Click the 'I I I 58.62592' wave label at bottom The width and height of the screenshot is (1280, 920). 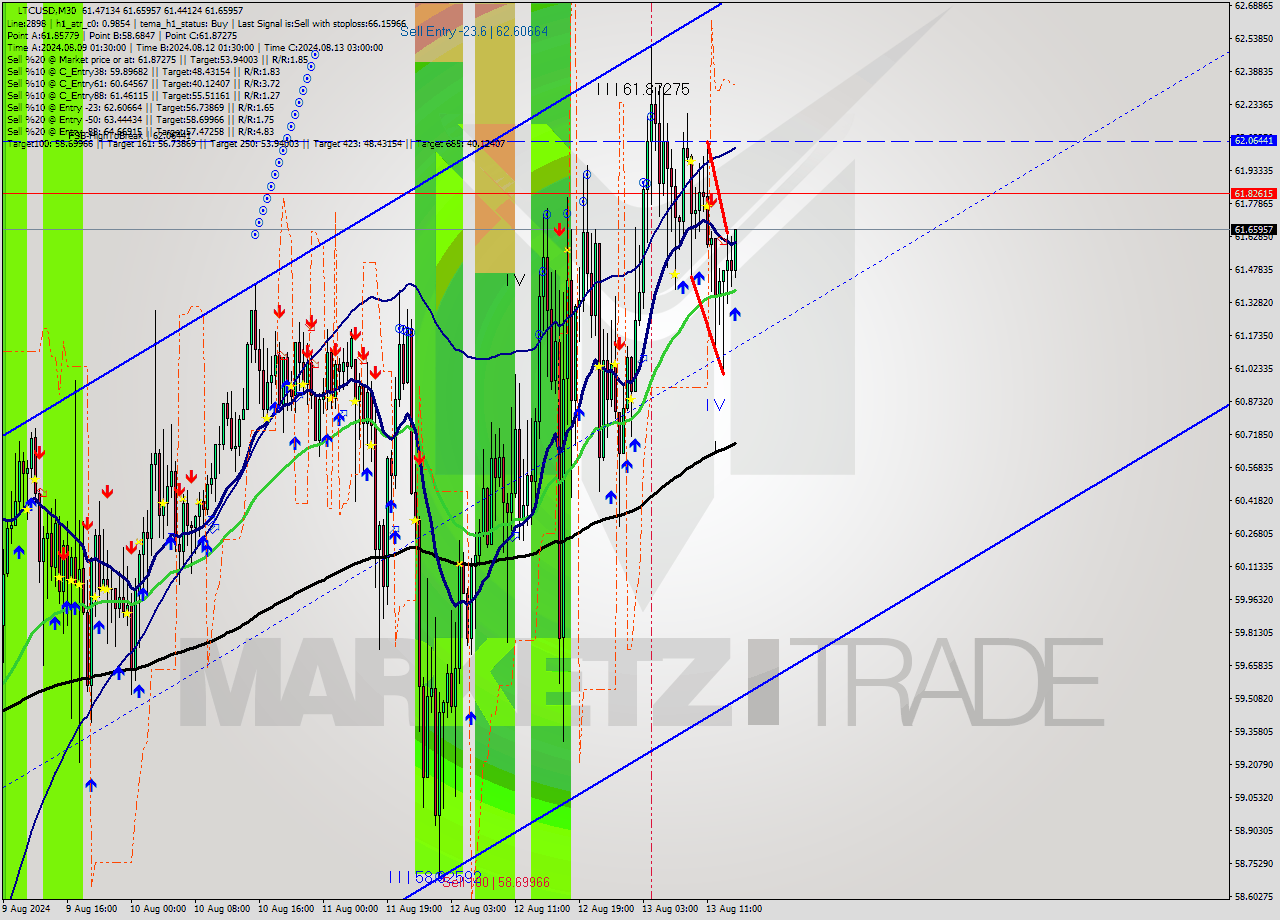pyautogui.click(x=436, y=876)
